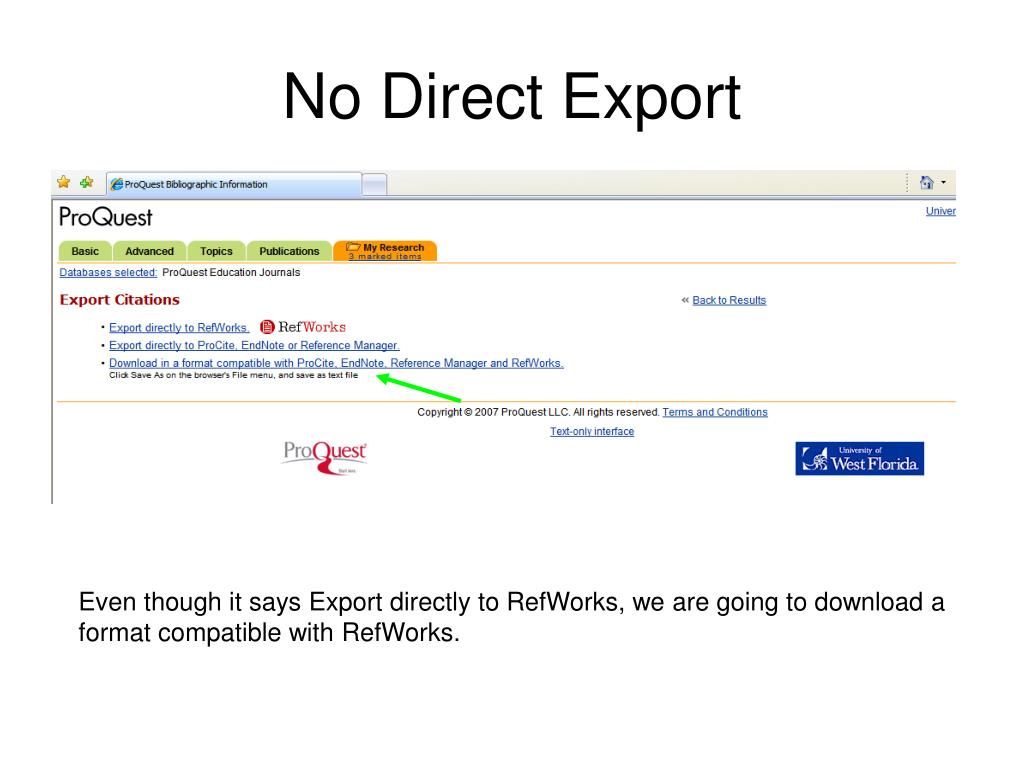Click the Univer link at top right
The height and width of the screenshot is (768, 1024).
click(x=940, y=211)
